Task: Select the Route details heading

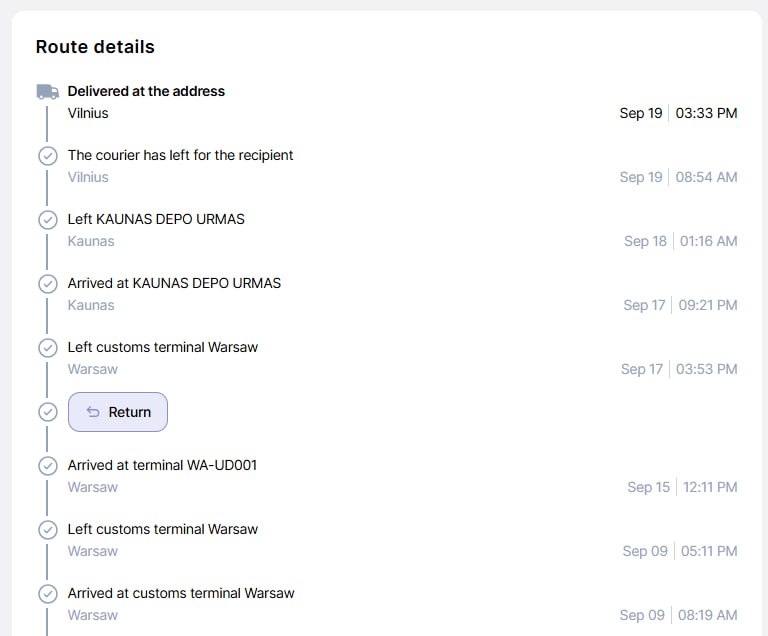Action: tap(95, 47)
